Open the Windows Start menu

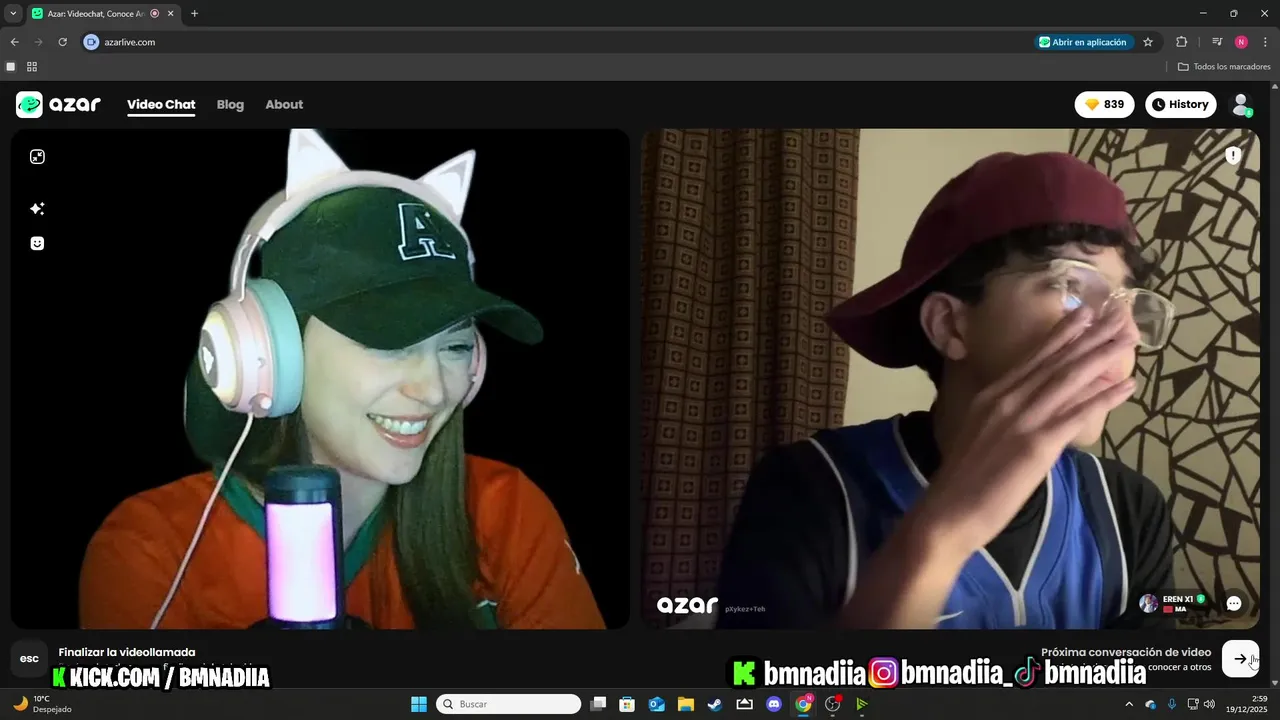pos(419,704)
